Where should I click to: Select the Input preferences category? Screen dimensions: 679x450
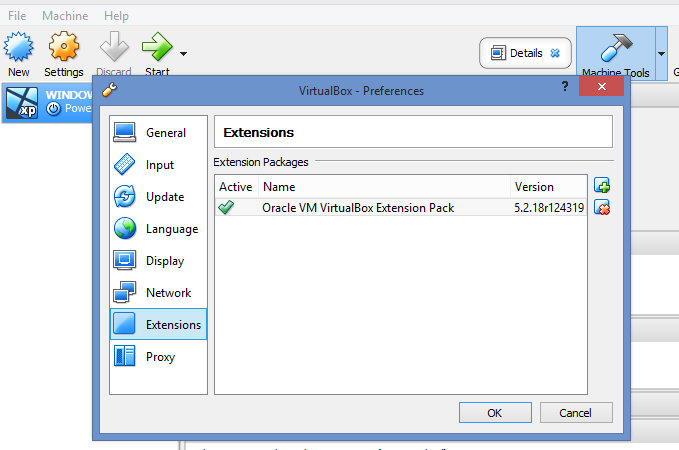pos(158,165)
